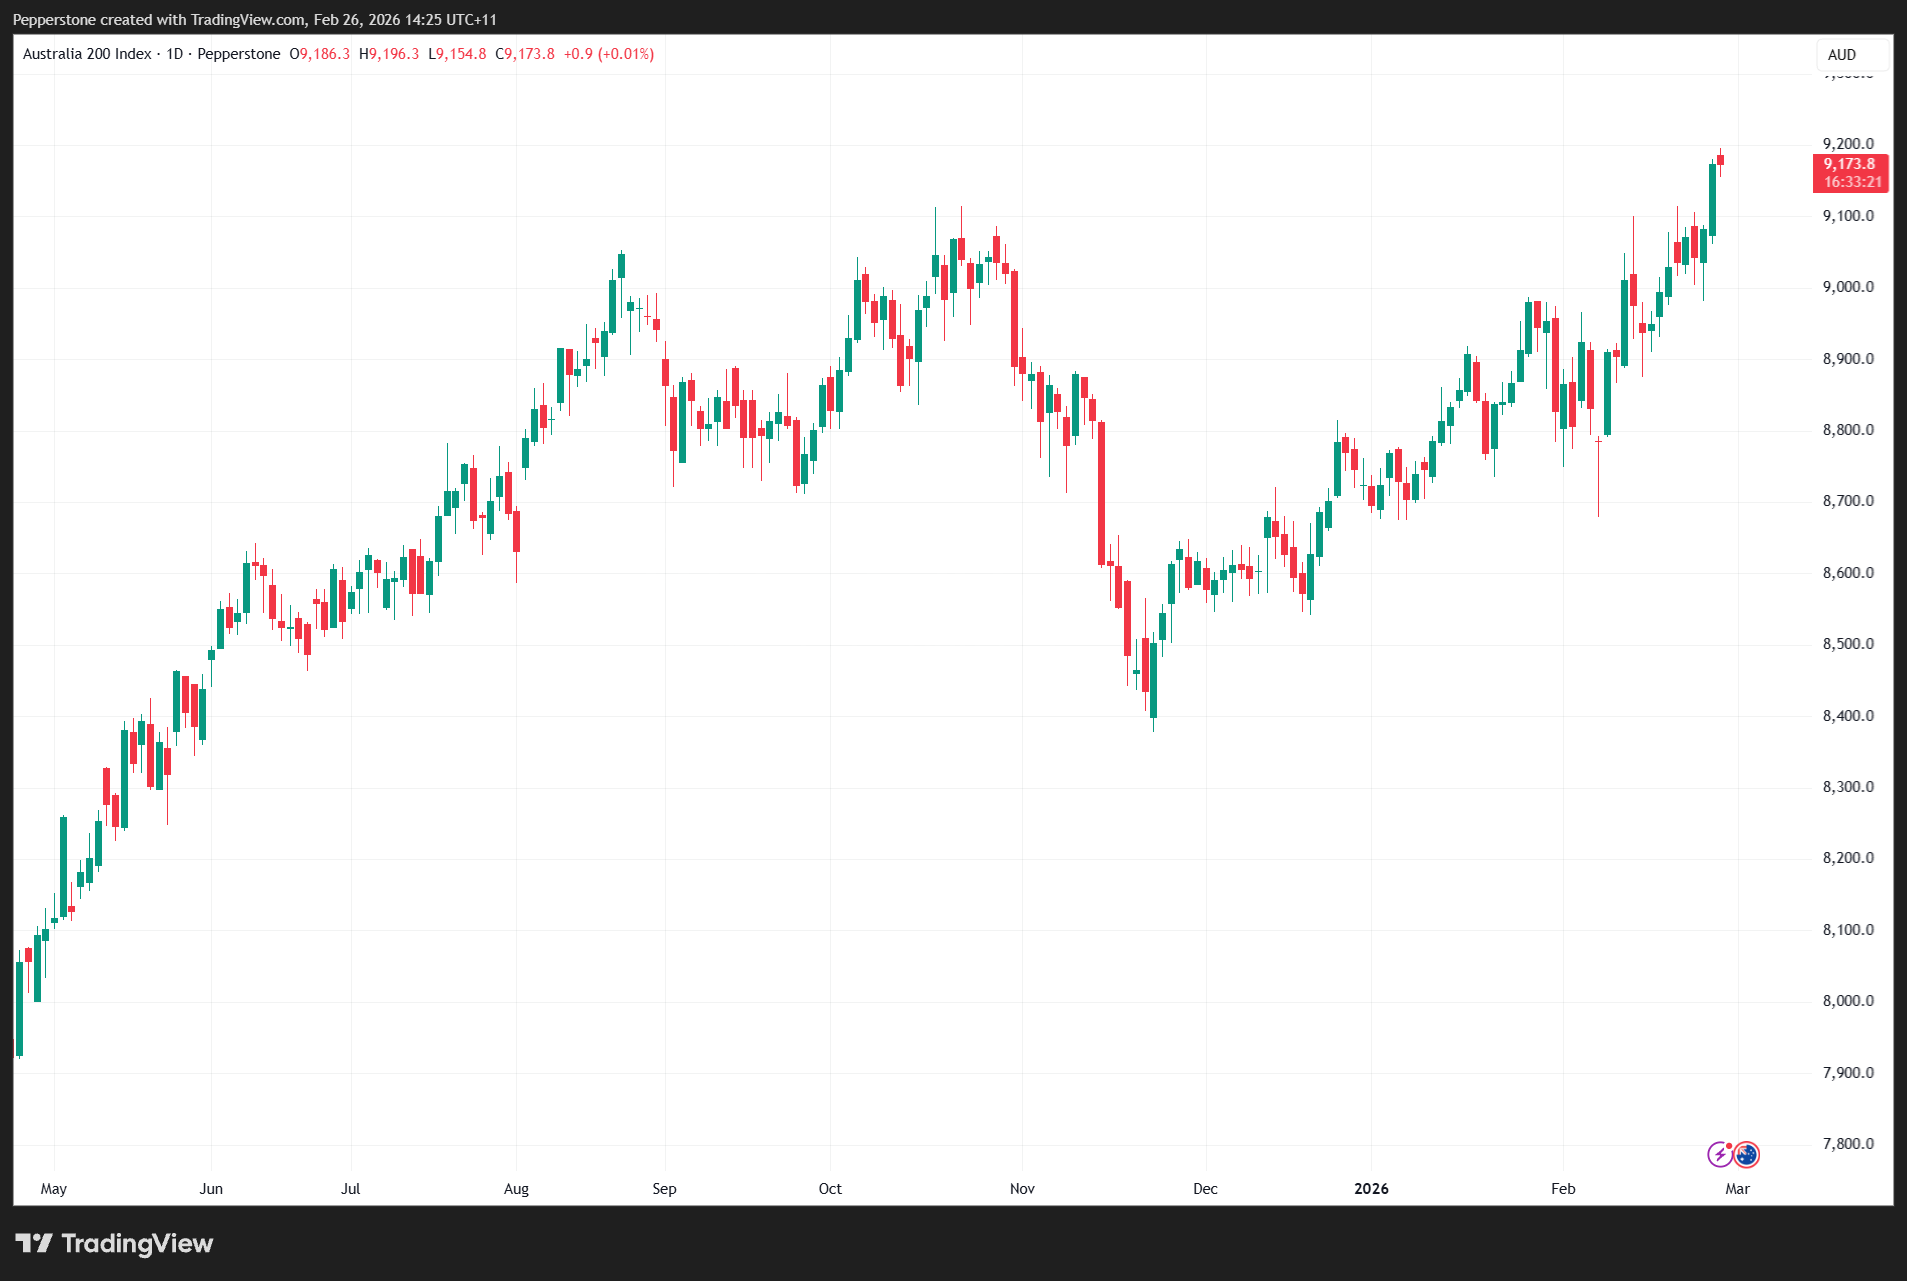The height and width of the screenshot is (1281, 1907).
Task: Click the 2026 year label on time axis
Action: tap(1371, 1188)
